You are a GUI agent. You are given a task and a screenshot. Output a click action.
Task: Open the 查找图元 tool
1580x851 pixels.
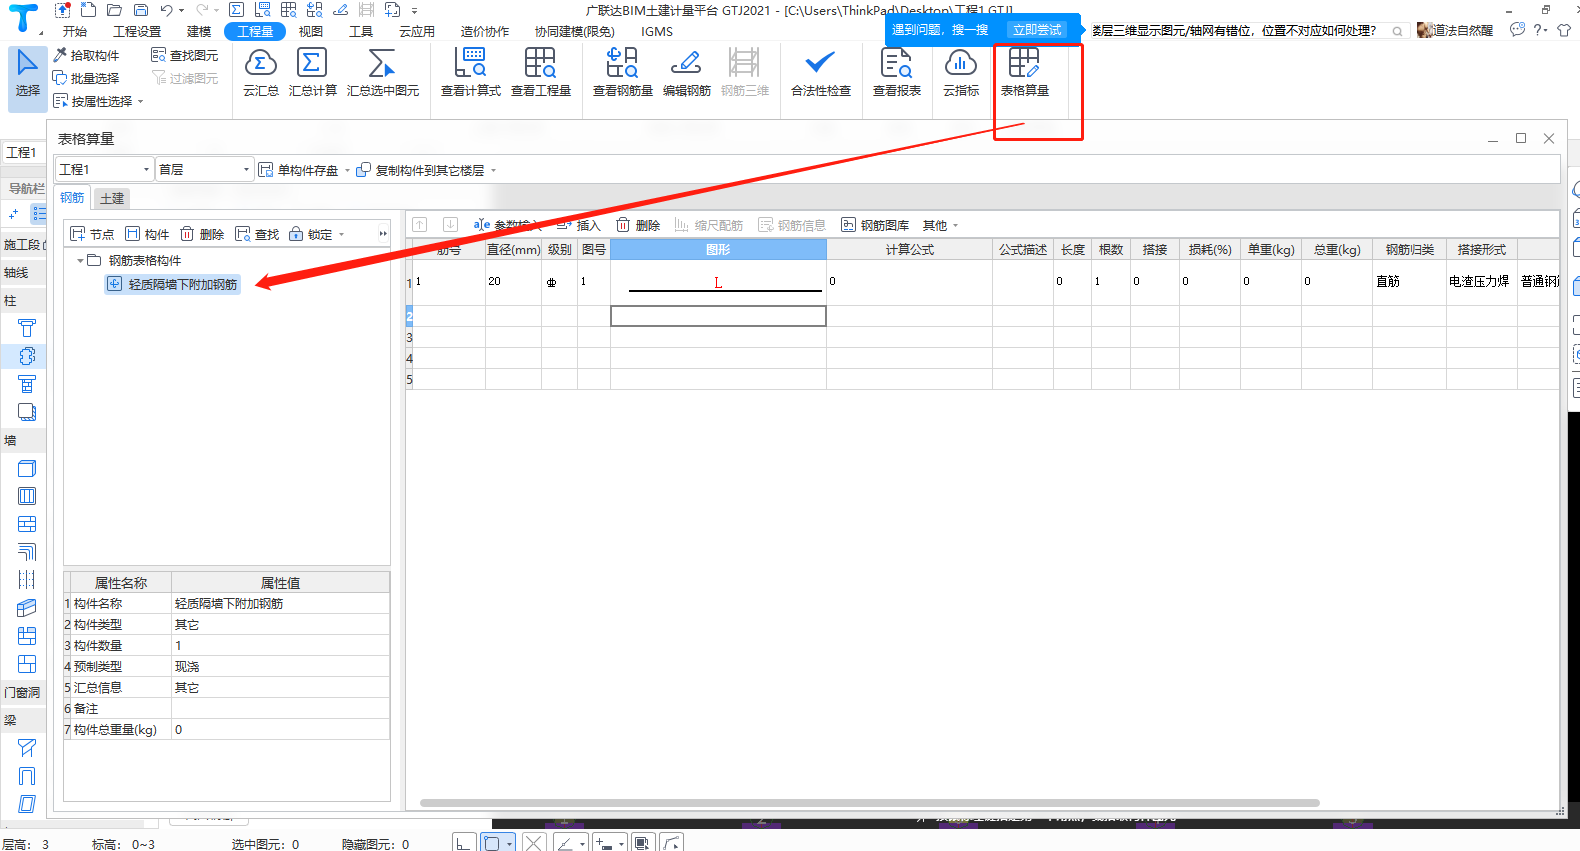[185, 55]
